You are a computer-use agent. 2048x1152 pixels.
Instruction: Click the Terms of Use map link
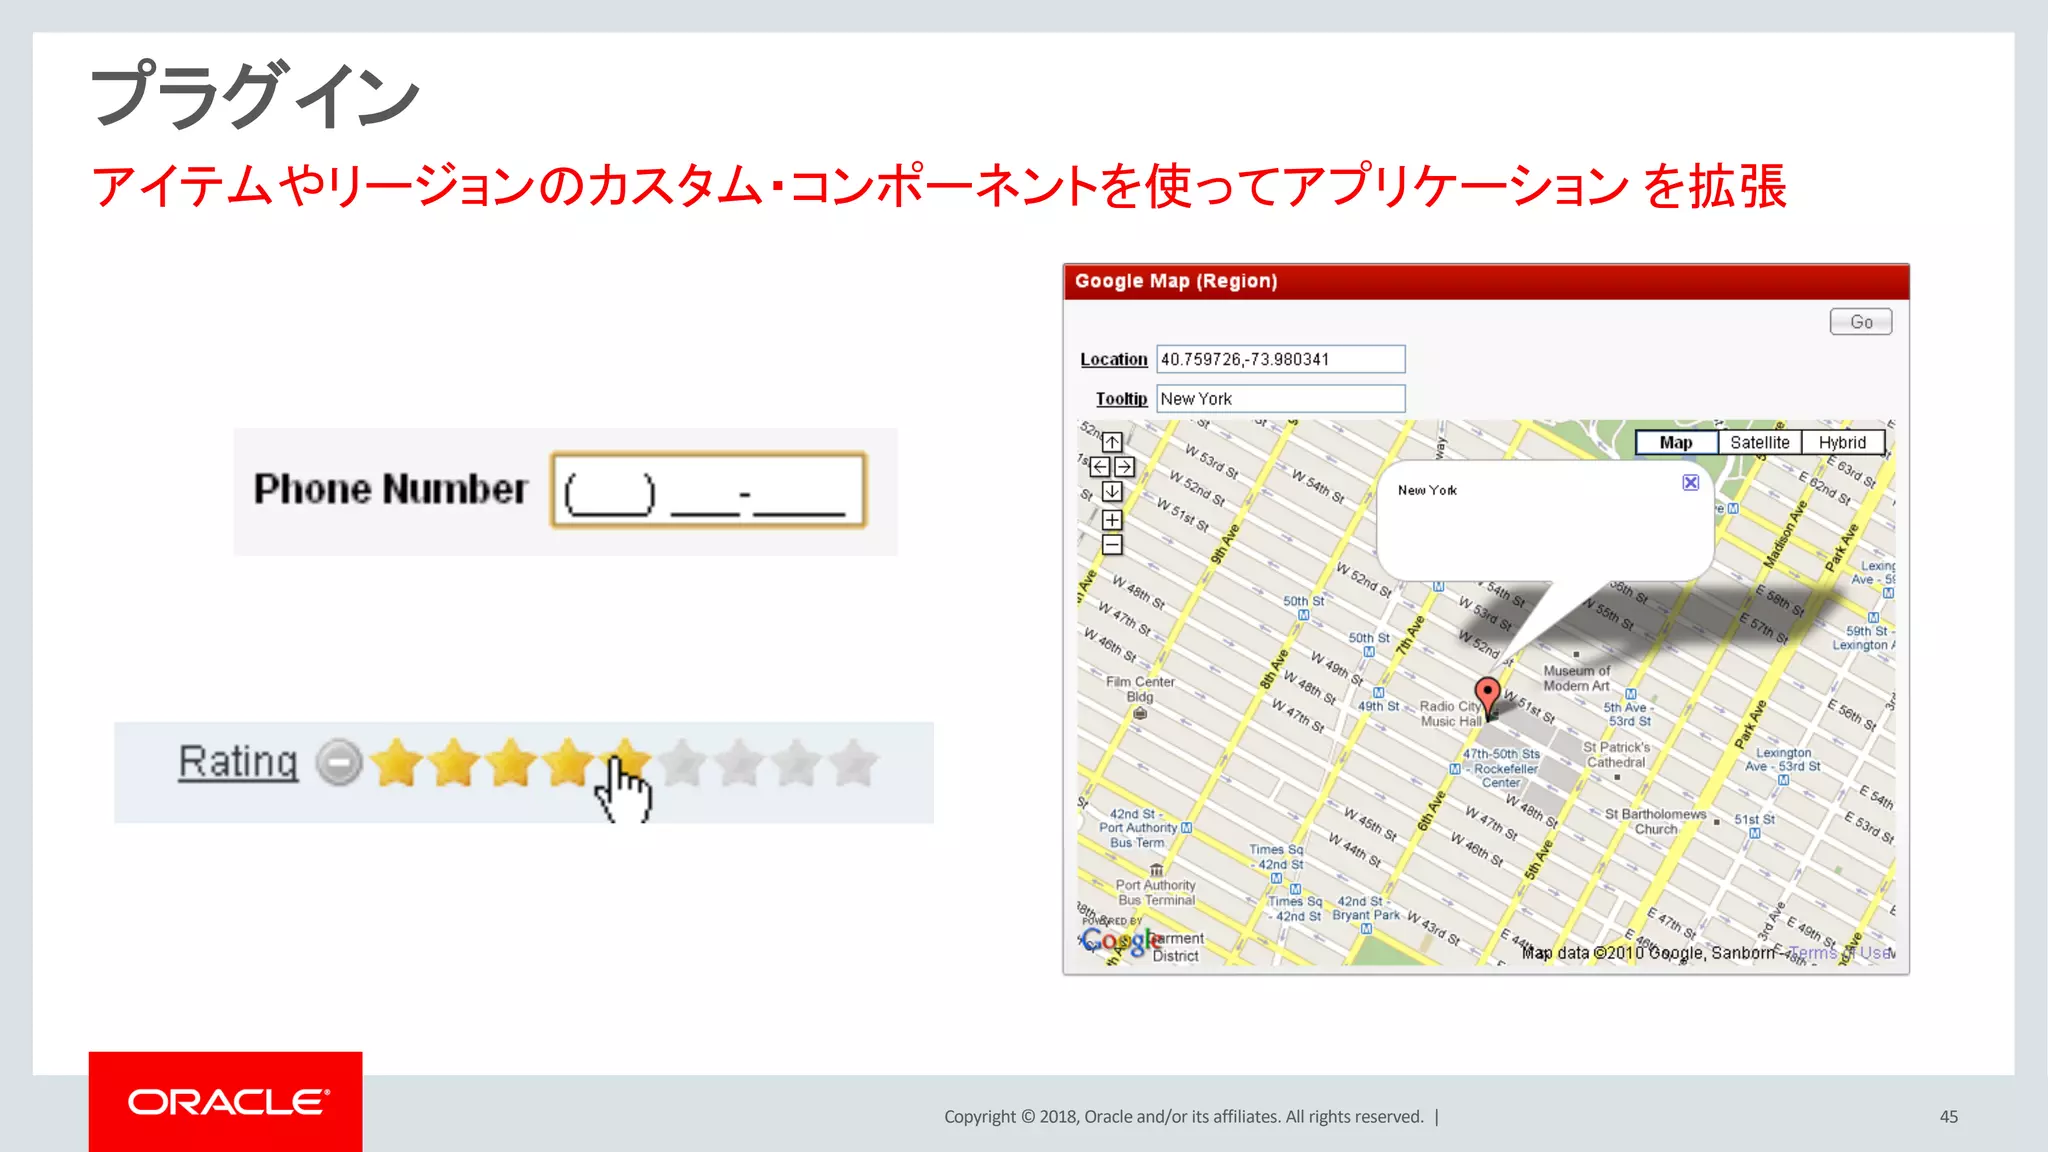click(x=1840, y=953)
